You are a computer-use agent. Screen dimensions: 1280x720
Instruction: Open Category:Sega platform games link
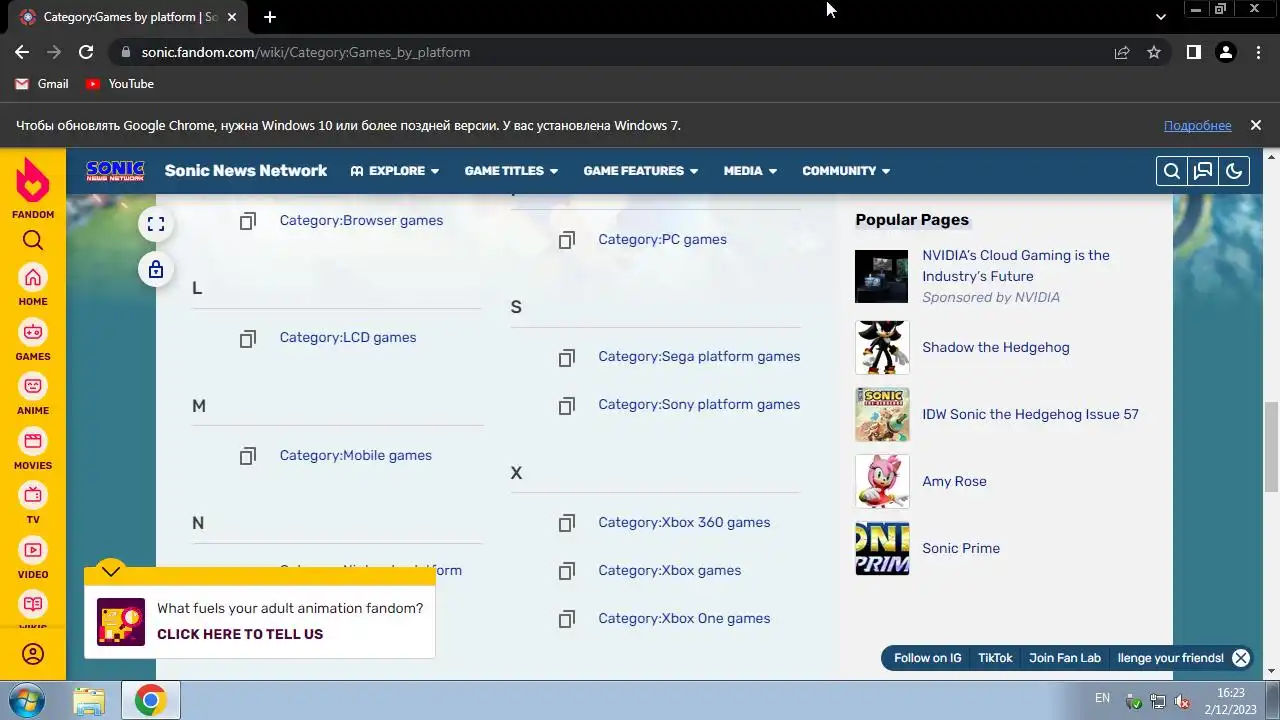click(699, 356)
